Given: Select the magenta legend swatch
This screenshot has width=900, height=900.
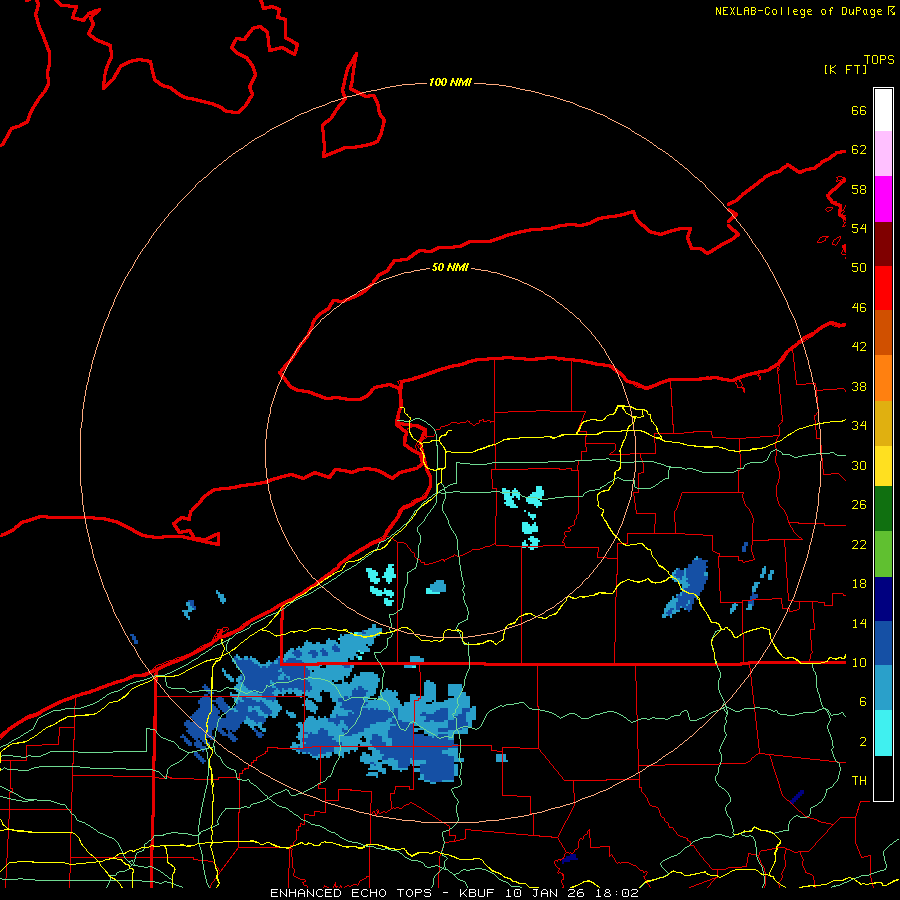Looking at the screenshot, I should click(883, 199).
